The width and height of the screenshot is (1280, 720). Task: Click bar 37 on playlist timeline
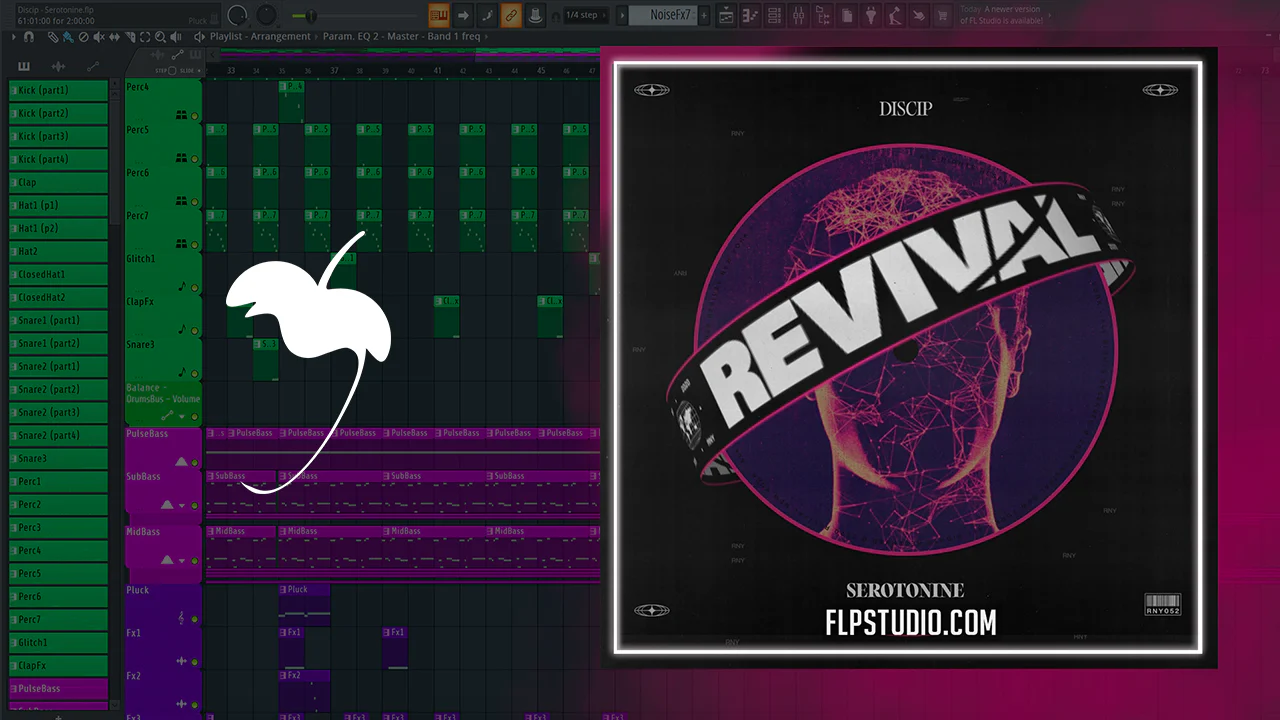coord(334,71)
